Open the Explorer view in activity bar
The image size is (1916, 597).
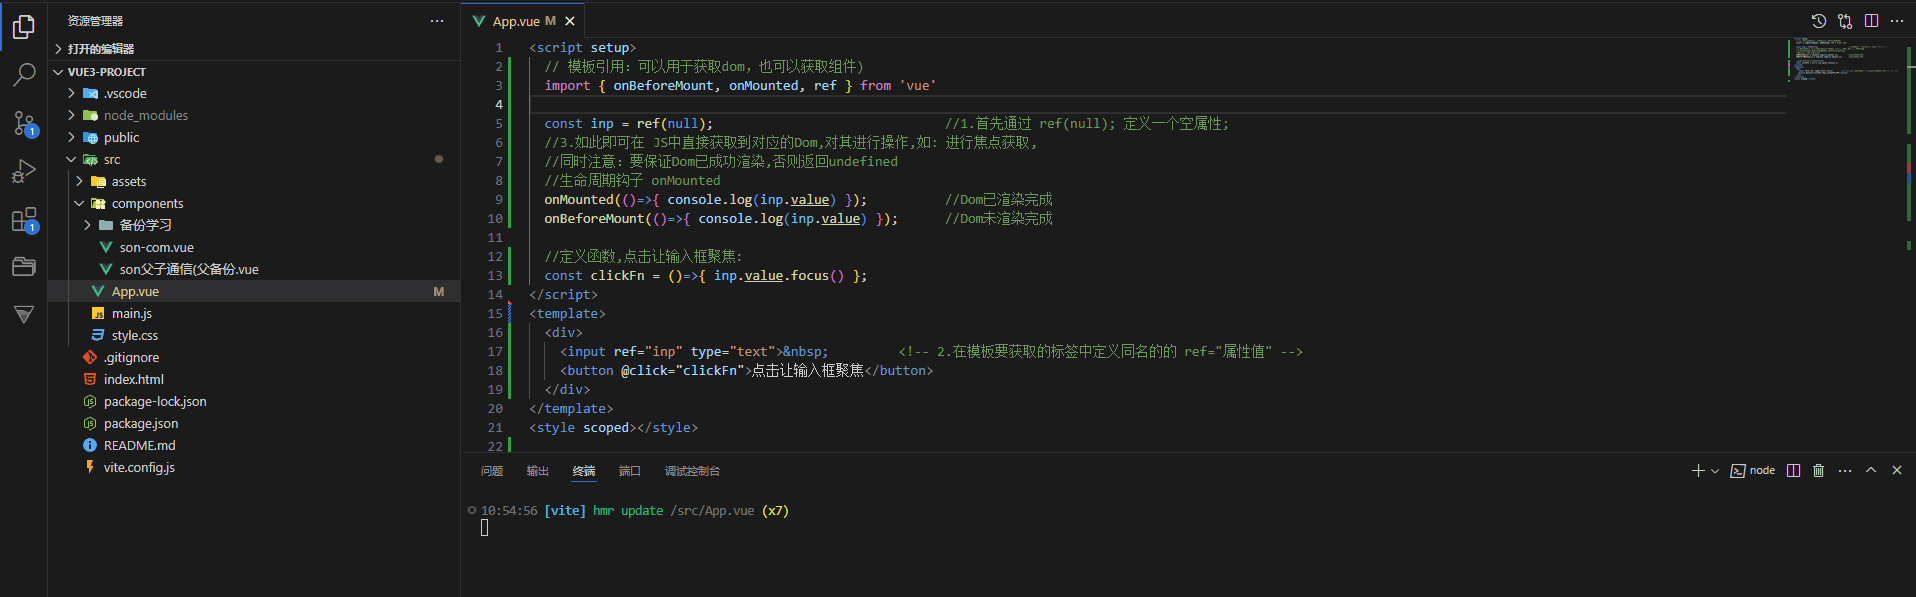click(24, 27)
